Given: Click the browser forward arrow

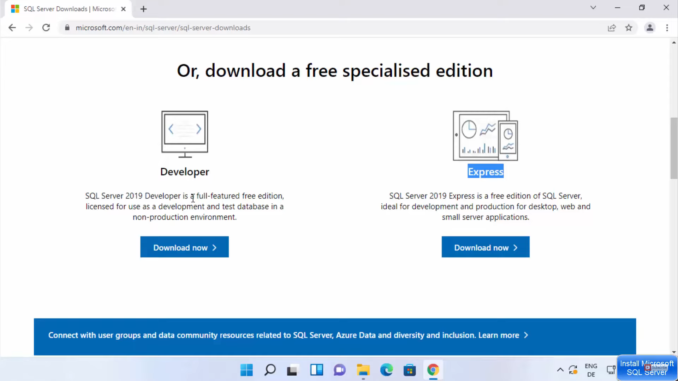Looking at the screenshot, I should coord(29,28).
